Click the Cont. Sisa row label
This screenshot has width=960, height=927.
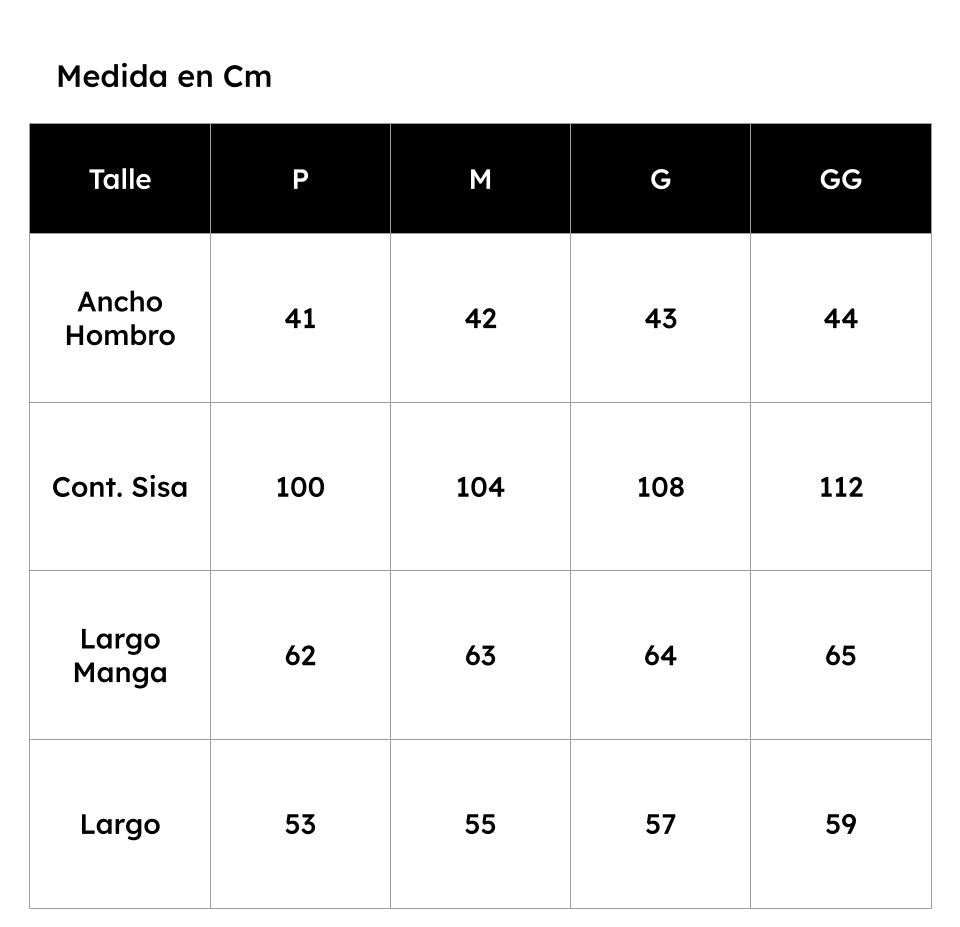(x=120, y=487)
